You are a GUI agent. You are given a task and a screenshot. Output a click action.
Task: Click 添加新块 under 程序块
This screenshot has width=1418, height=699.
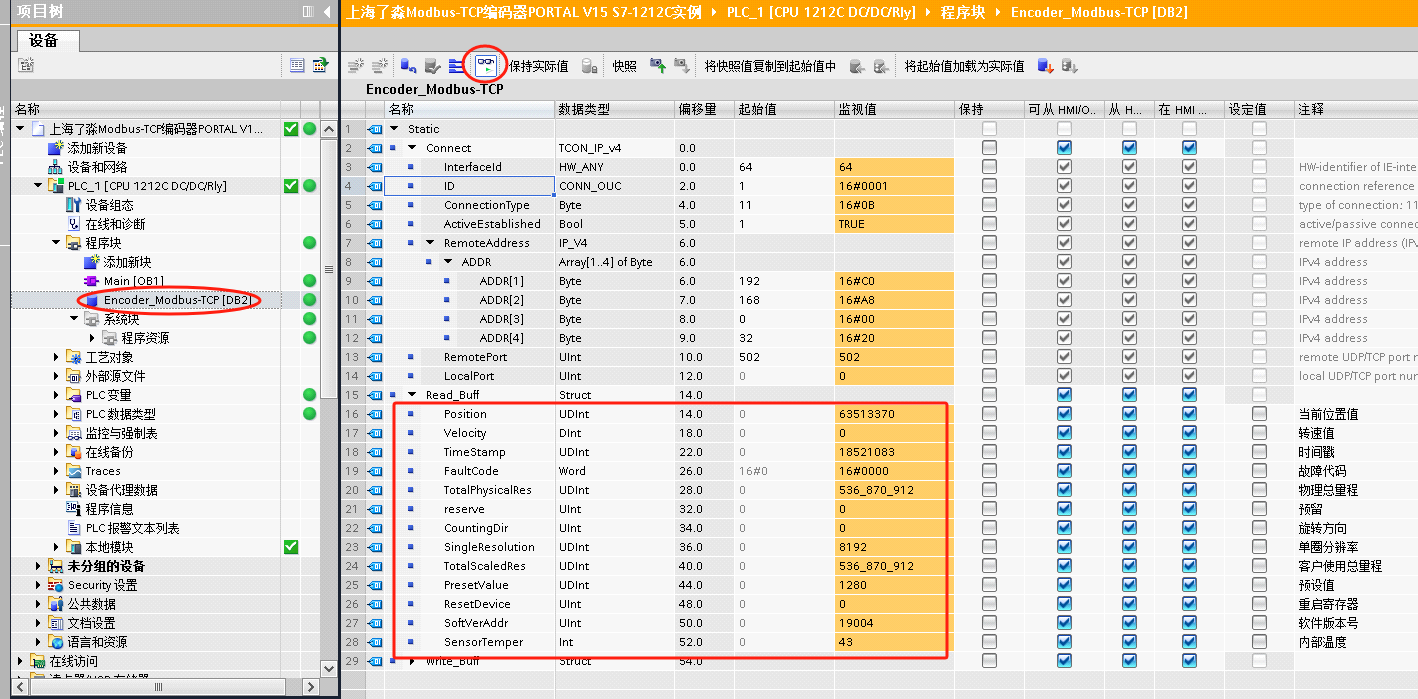(128, 262)
